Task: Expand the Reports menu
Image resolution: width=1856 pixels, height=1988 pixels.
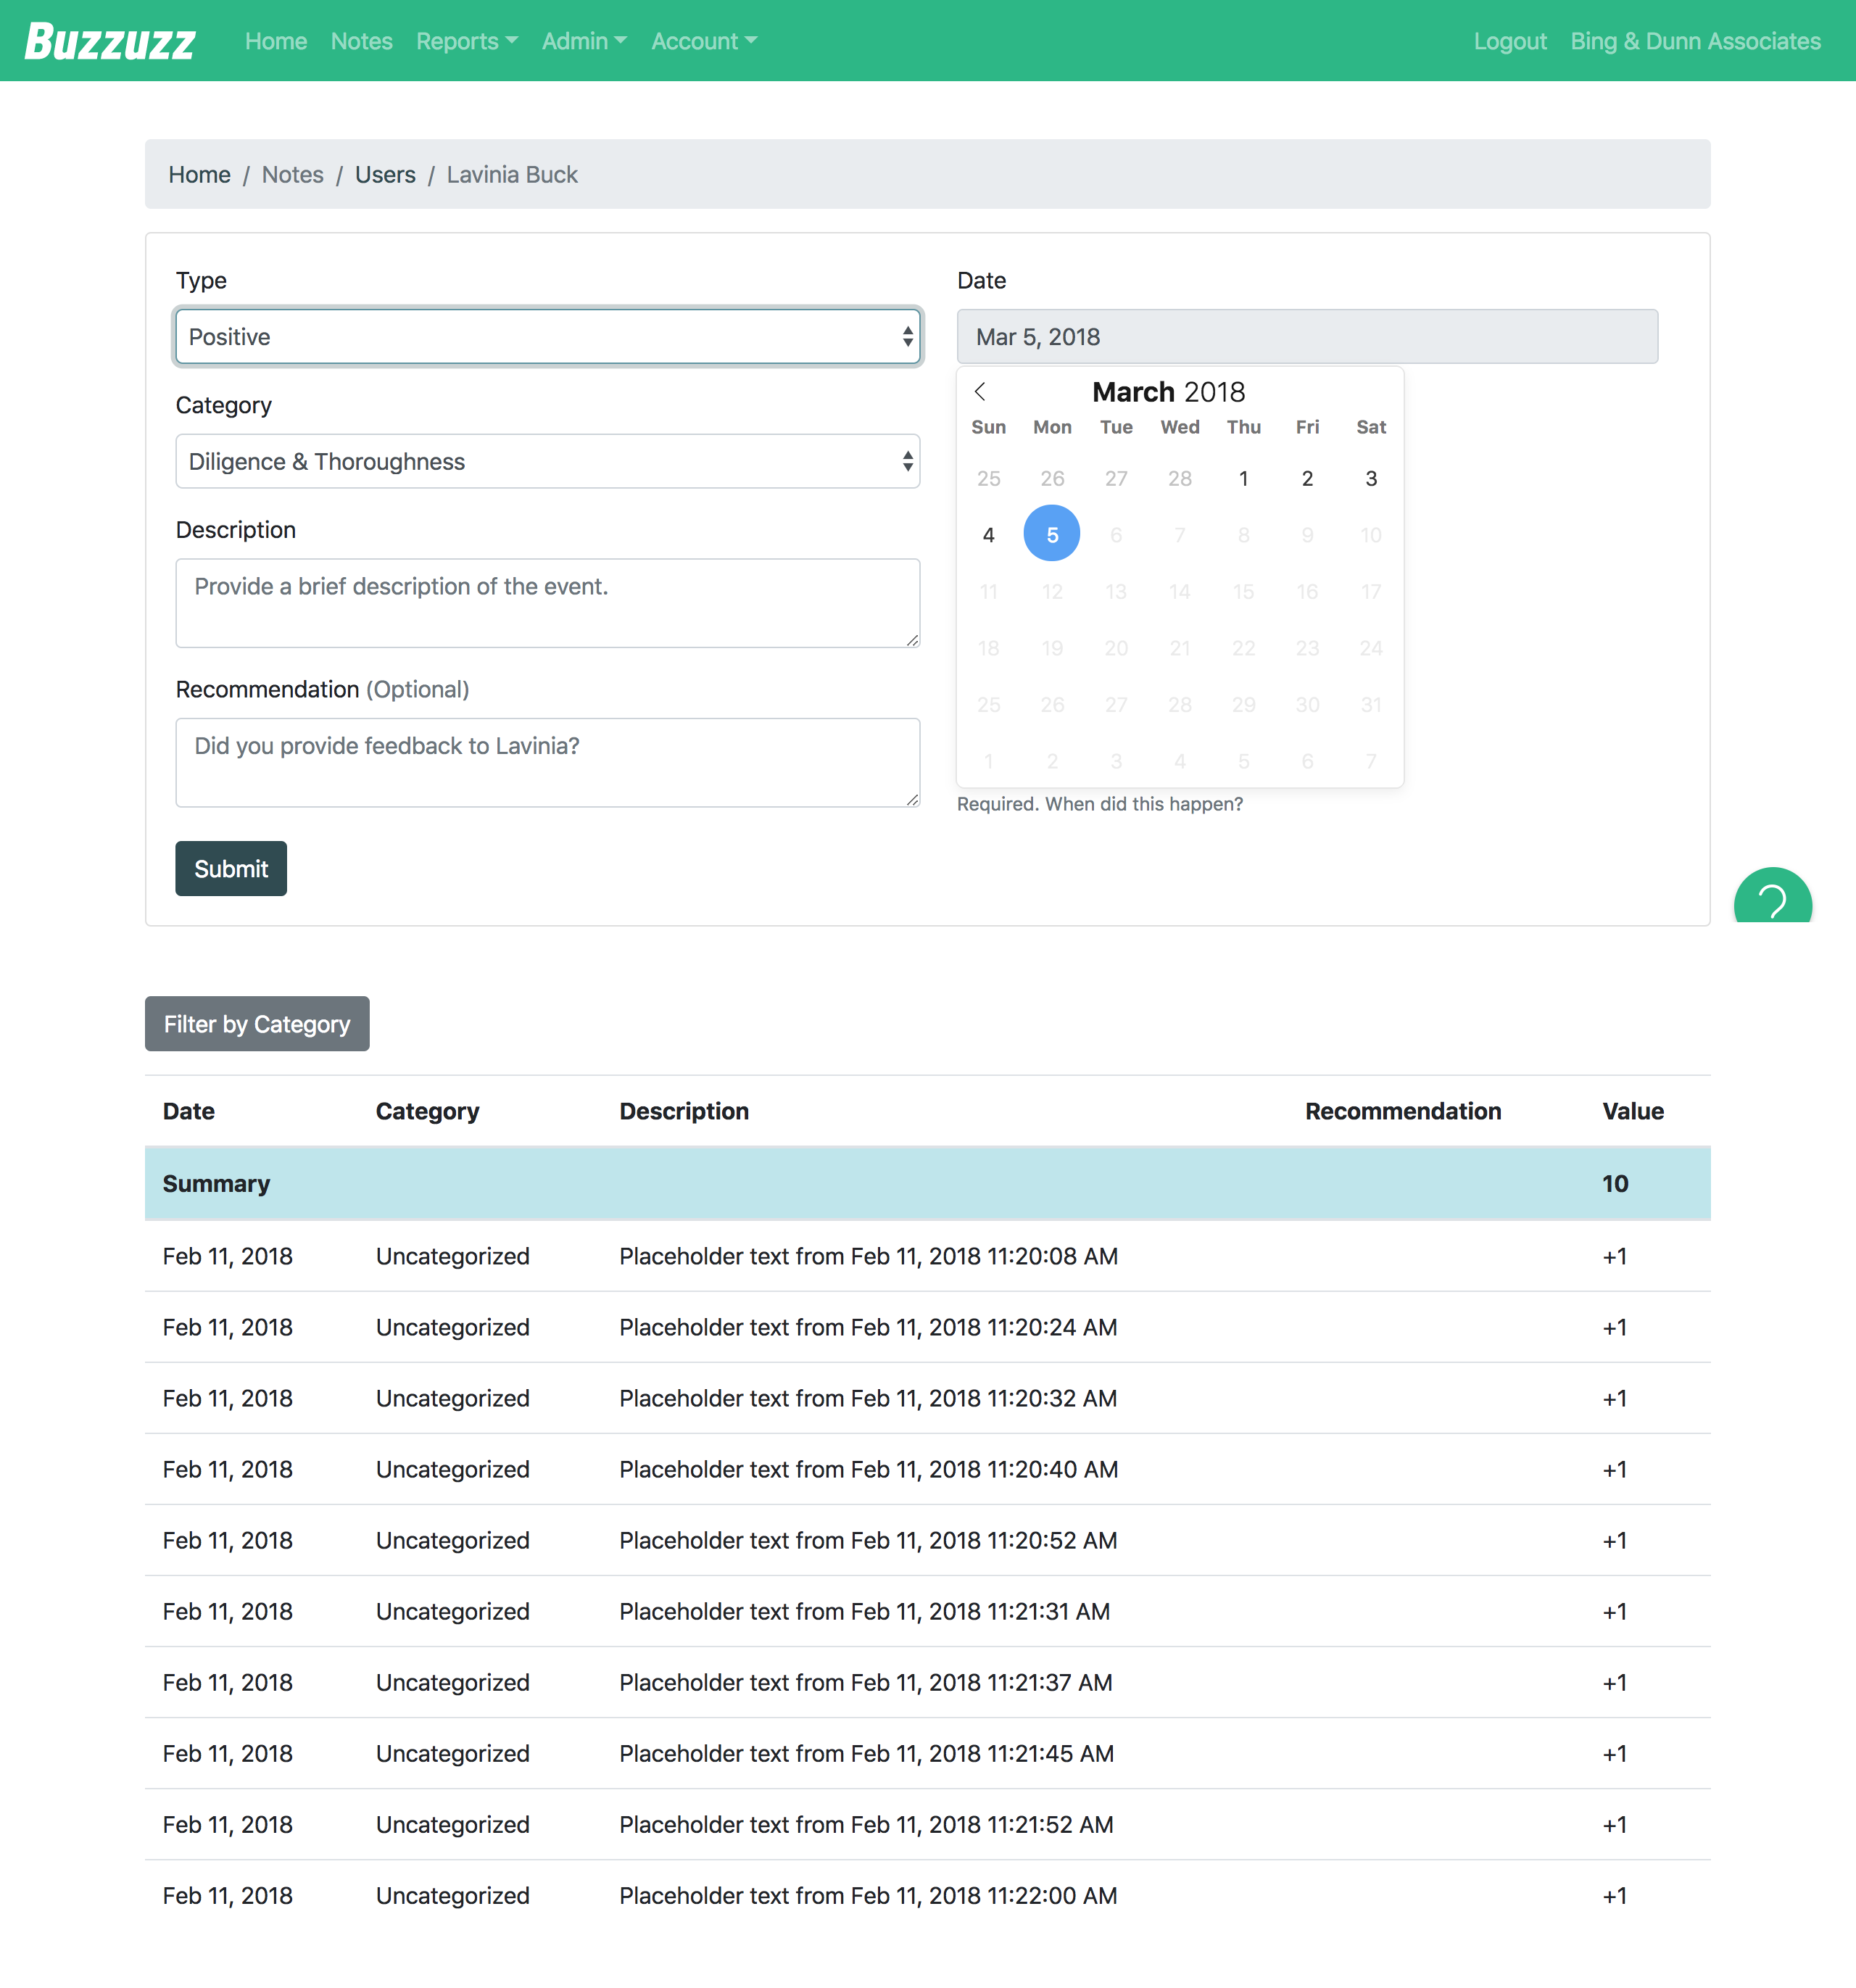Action: tap(466, 41)
